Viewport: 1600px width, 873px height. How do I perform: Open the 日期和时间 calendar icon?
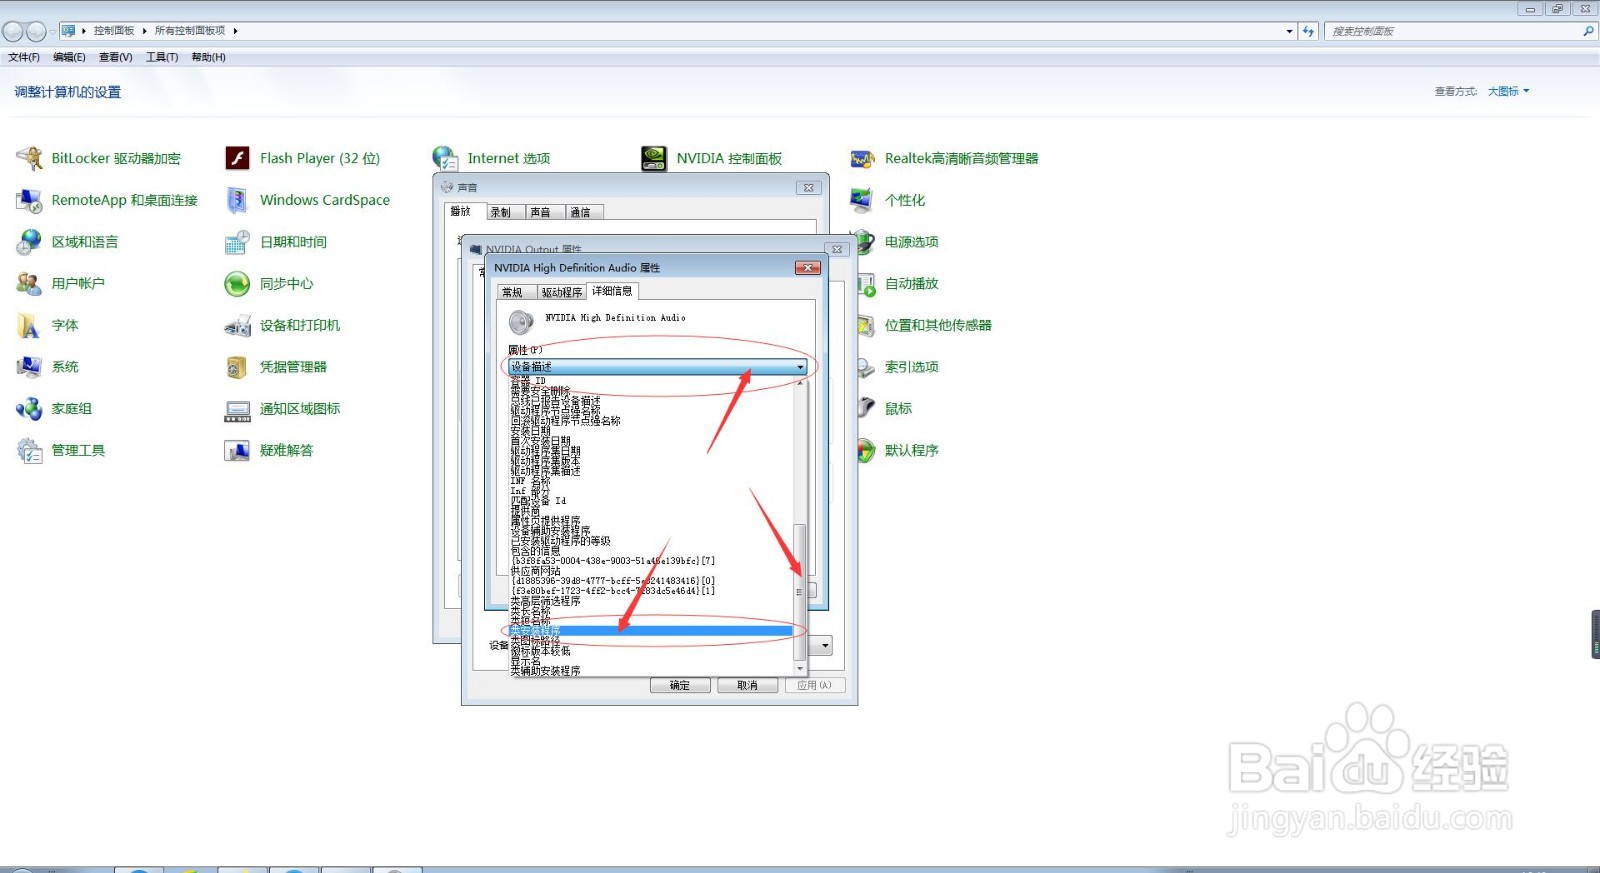pos(237,242)
